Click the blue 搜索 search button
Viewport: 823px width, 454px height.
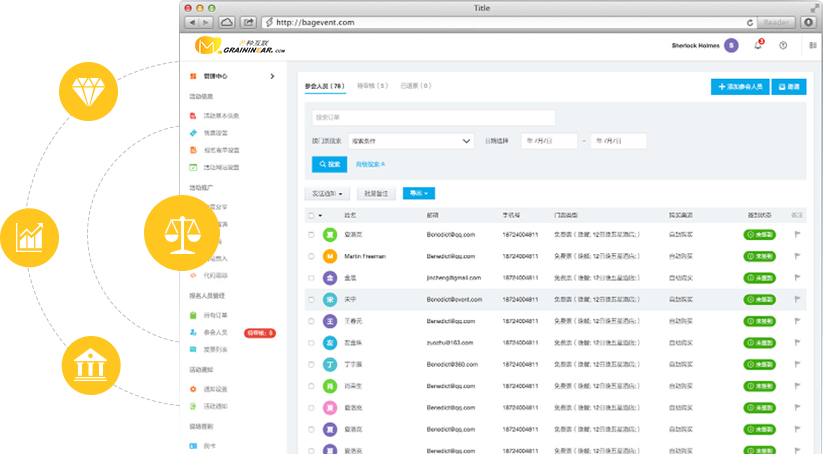[329, 164]
